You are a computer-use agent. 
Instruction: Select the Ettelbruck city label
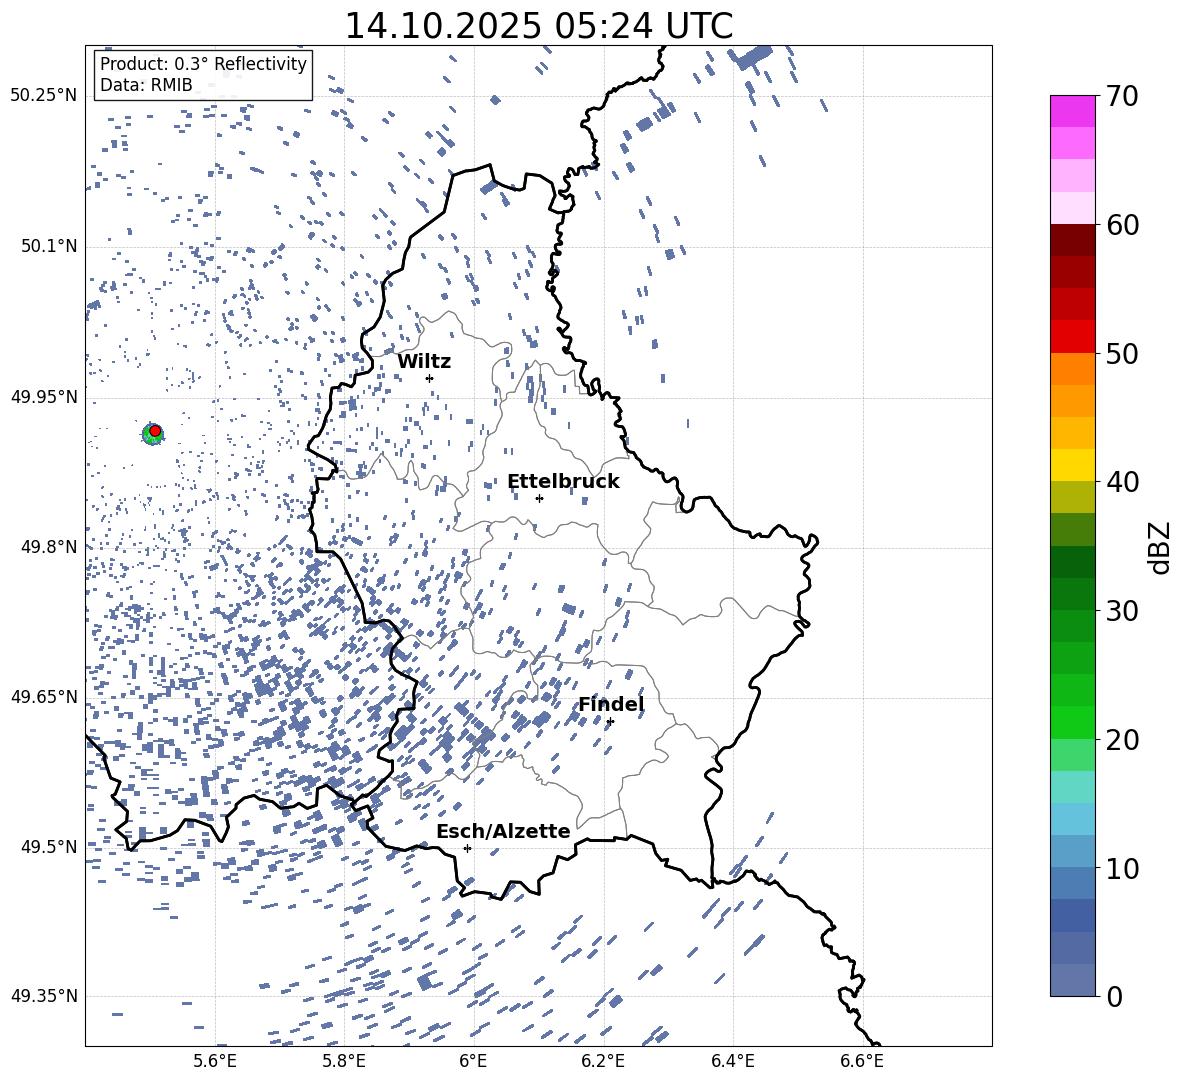pos(563,482)
